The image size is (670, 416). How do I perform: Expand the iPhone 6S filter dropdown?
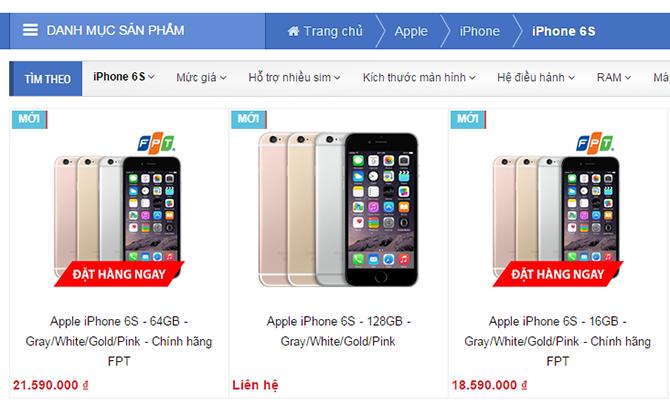[x=124, y=77]
